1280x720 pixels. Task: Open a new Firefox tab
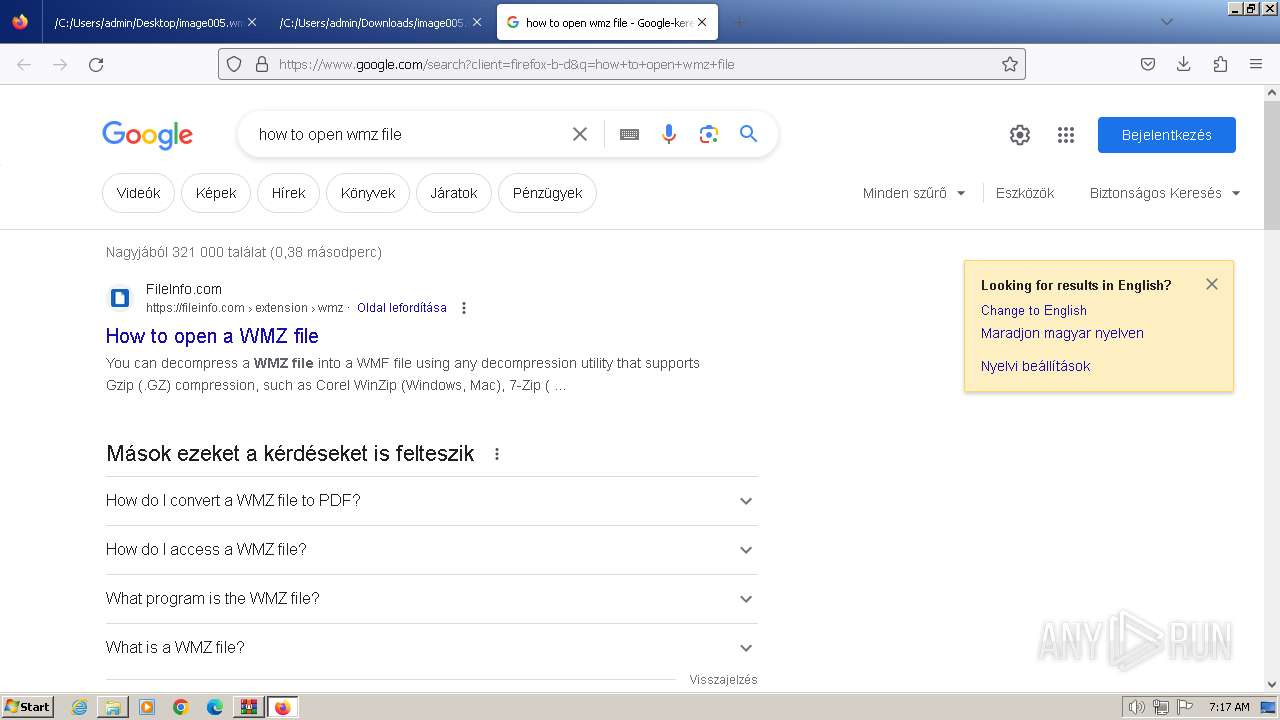[739, 22]
